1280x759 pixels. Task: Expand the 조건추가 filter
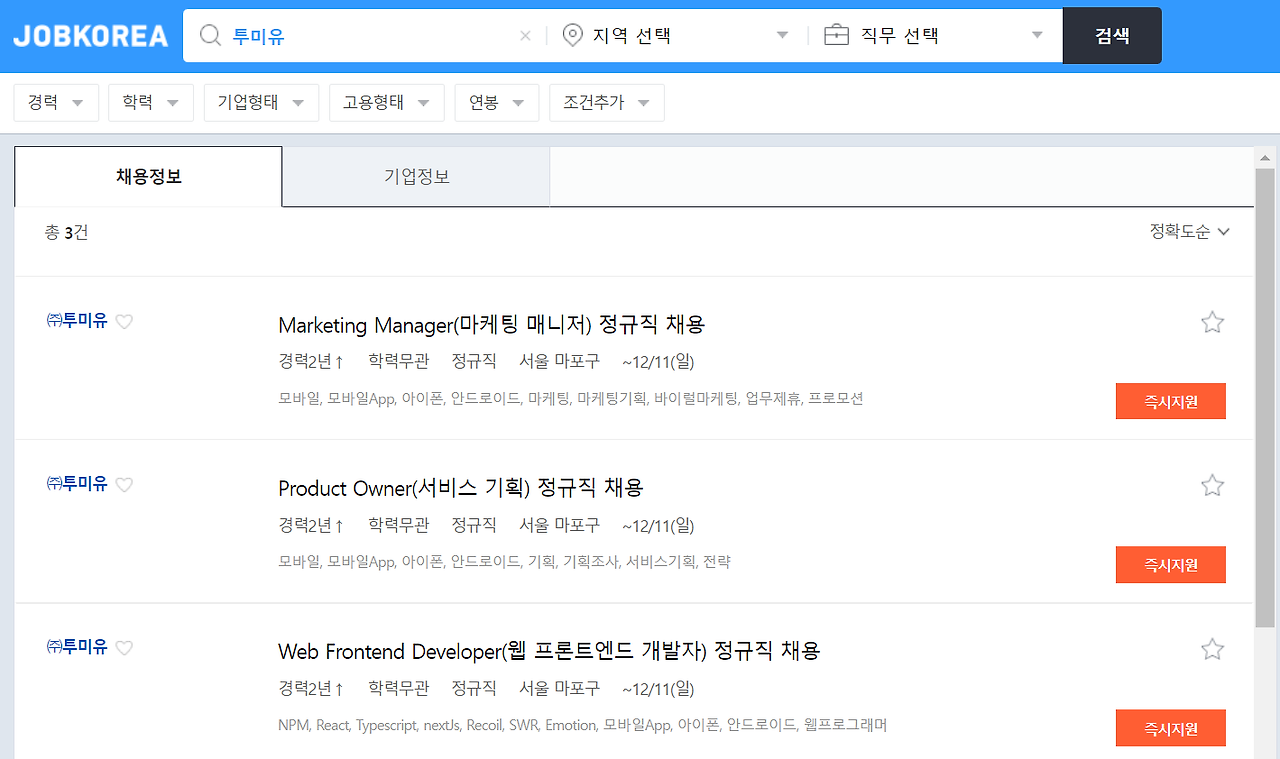pos(607,102)
